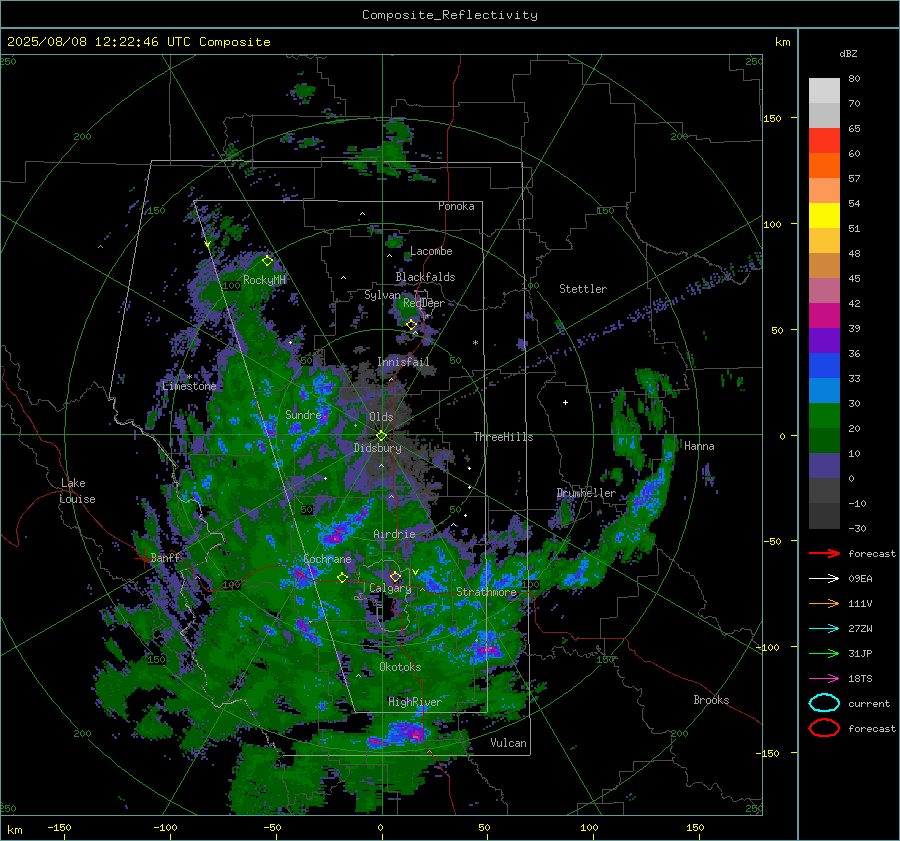Click the 51 dBZ yellow color swatch
The width and height of the screenshot is (900, 841).
(x=824, y=216)
